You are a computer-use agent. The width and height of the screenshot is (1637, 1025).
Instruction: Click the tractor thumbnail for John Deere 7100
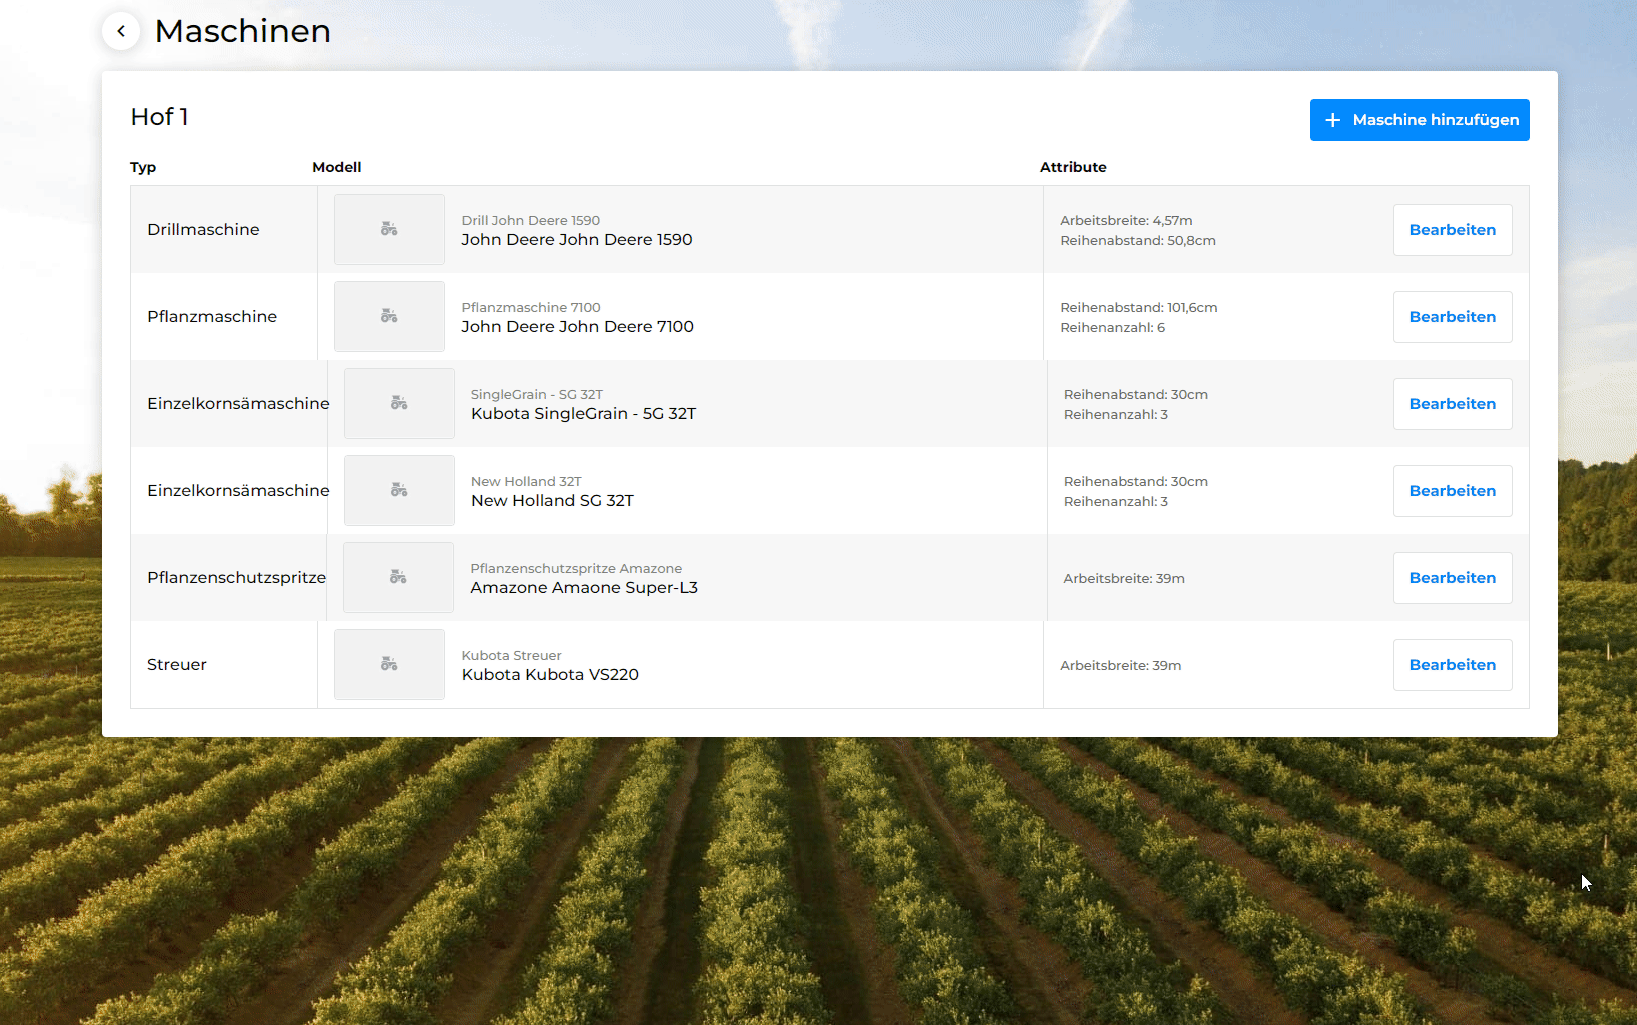coord(389,316)
